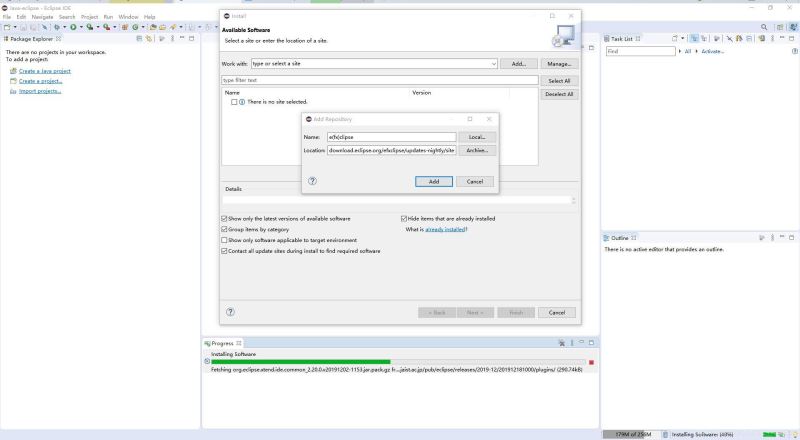Toggle Scheduled view in Task List

click(703, 39)
